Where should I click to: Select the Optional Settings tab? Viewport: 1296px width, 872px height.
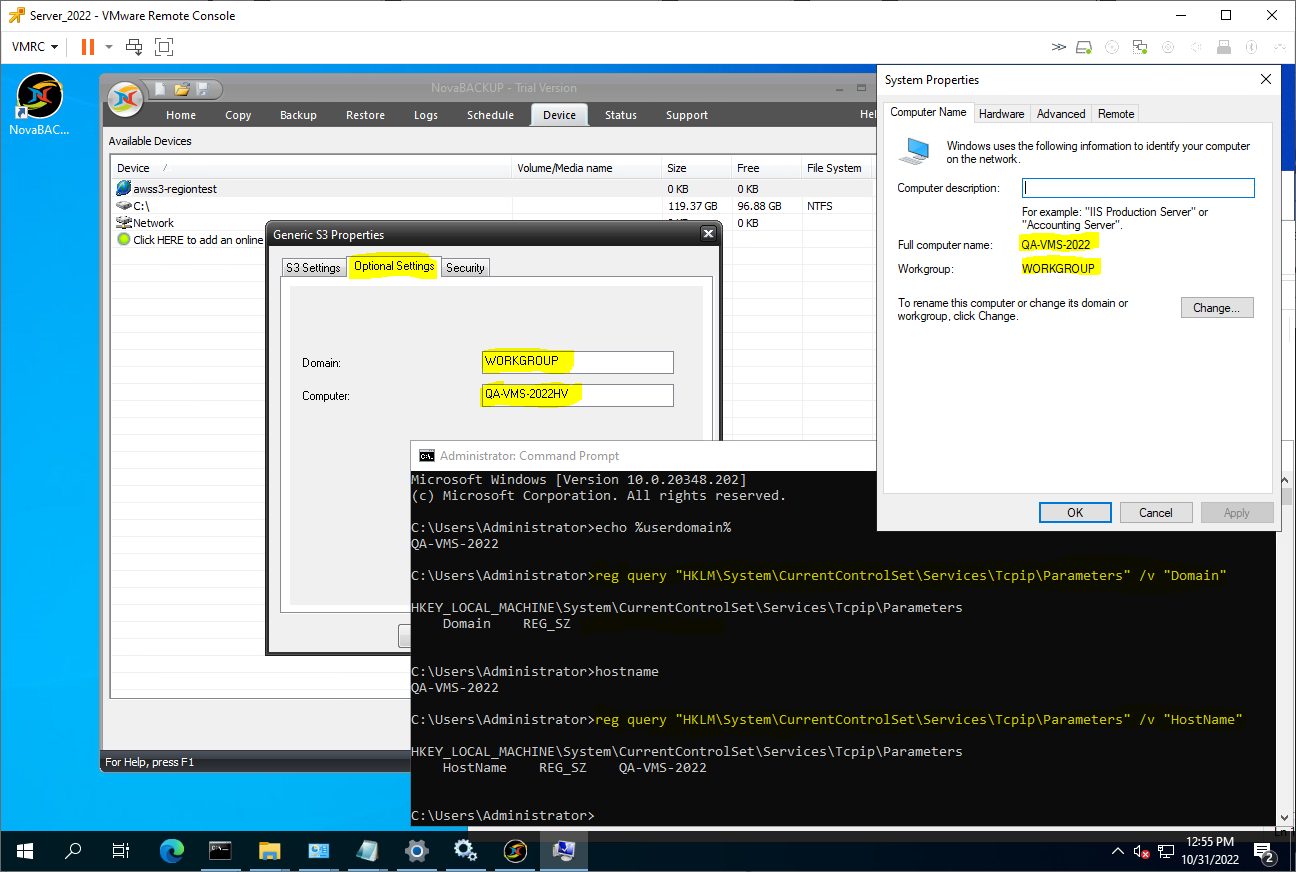[394, 266]
